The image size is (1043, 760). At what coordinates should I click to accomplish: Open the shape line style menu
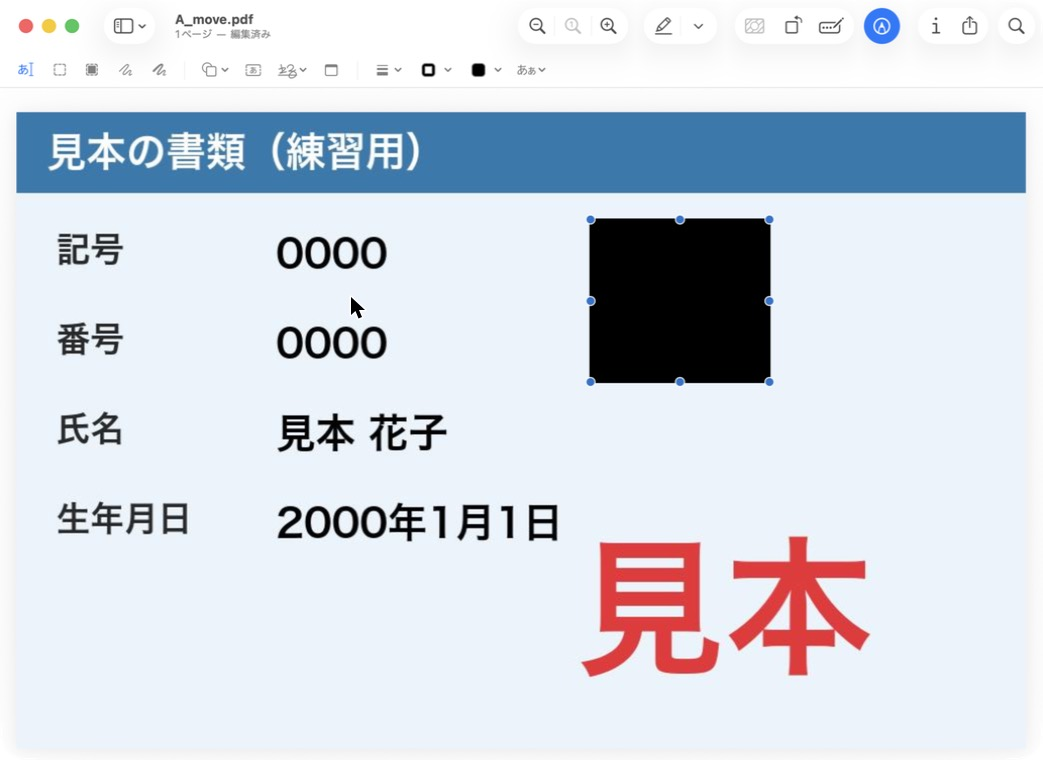click(x=388, y=70)
